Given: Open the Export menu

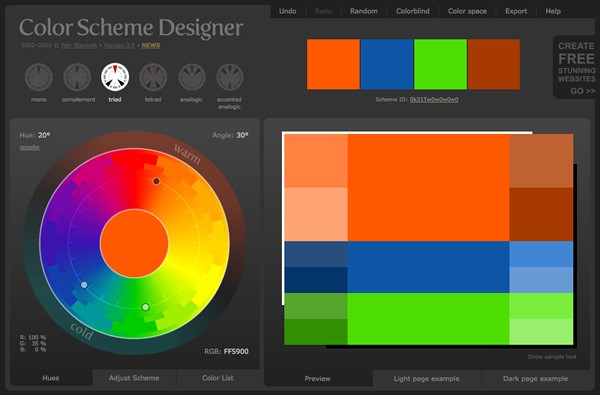Looking at the screenshot, I should click(x=516, y=11).
